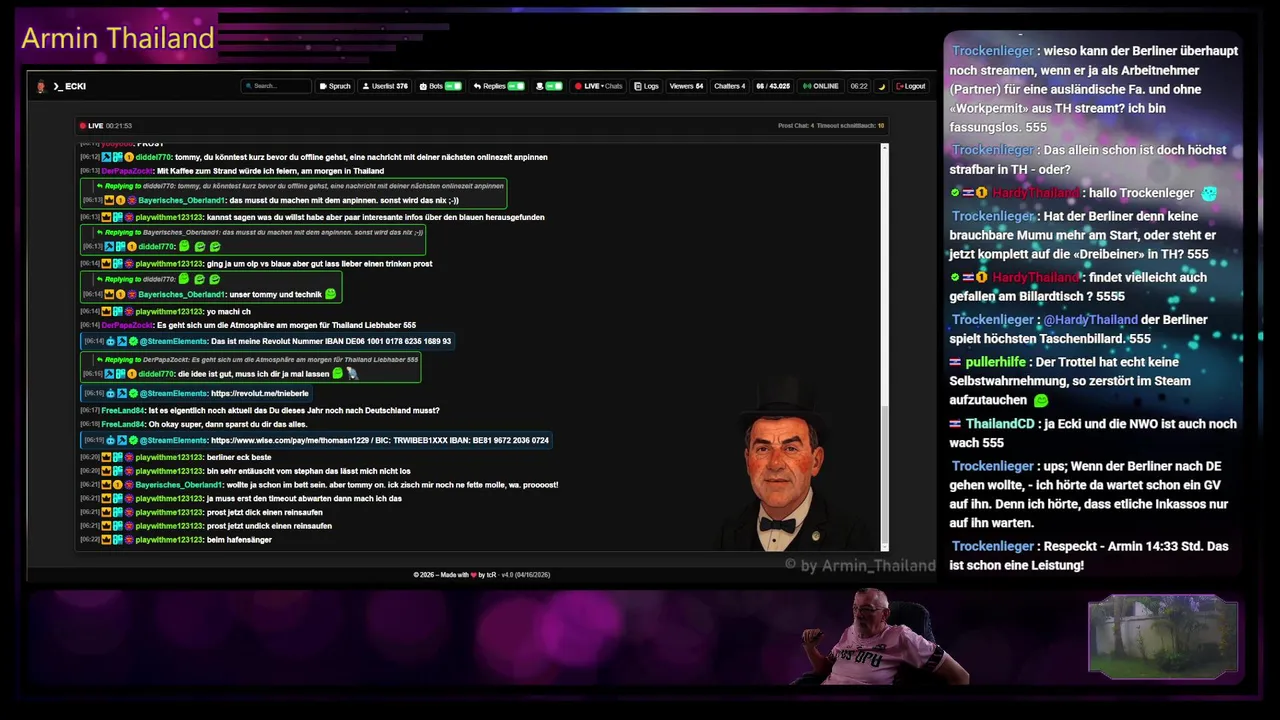
Task: Toggle the Replies switch
Action: click(x=516, y=86)
